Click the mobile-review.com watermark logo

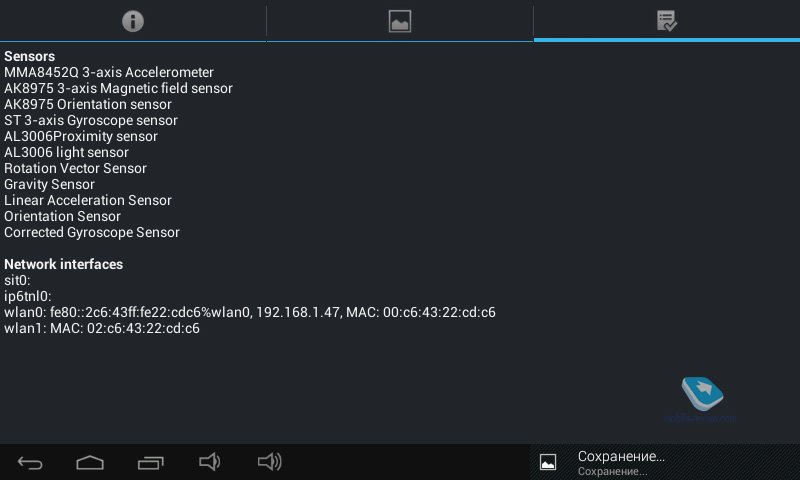[702, 400]
